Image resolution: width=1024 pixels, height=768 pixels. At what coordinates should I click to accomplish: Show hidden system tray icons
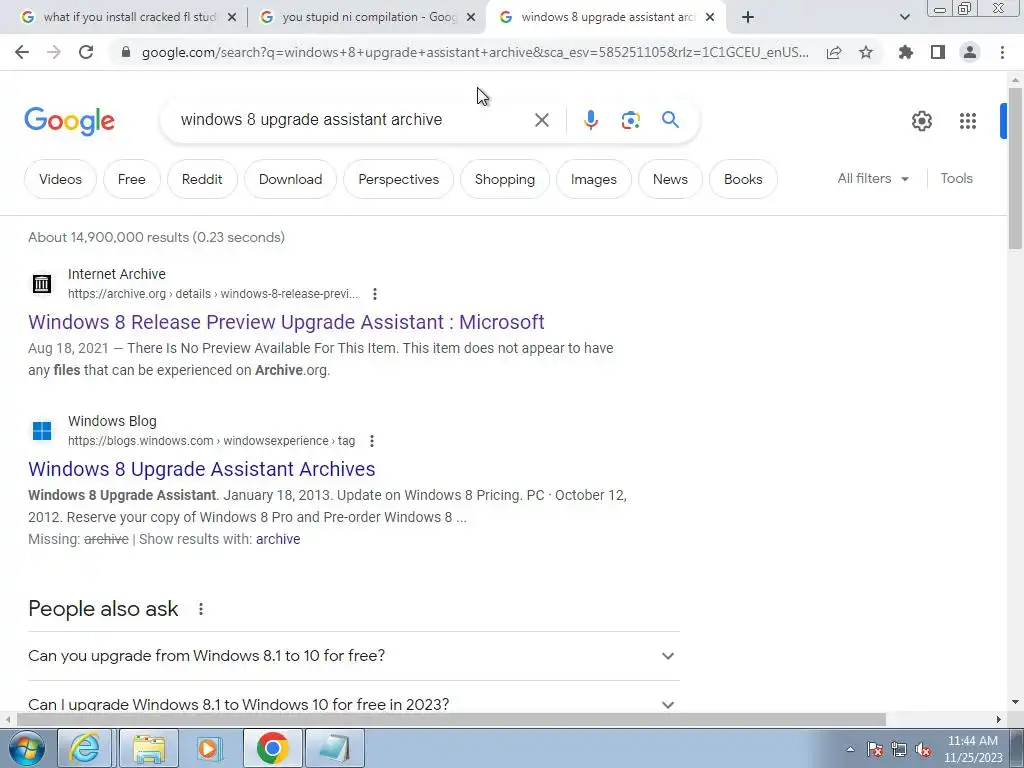[x=850, y=749]
